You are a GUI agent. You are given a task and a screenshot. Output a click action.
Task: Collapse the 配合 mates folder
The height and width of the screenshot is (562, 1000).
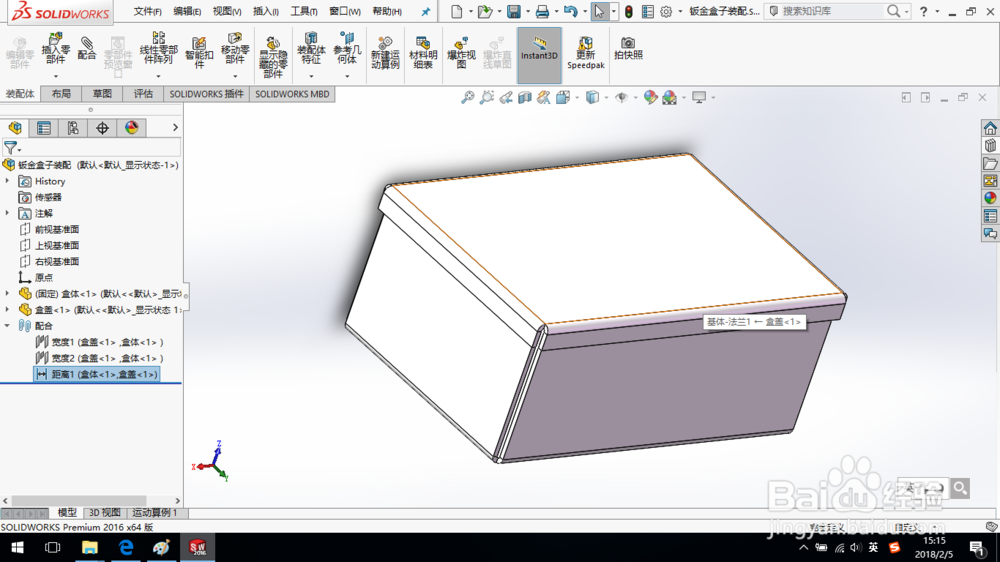pyautogui.click(x=8, y=325)
